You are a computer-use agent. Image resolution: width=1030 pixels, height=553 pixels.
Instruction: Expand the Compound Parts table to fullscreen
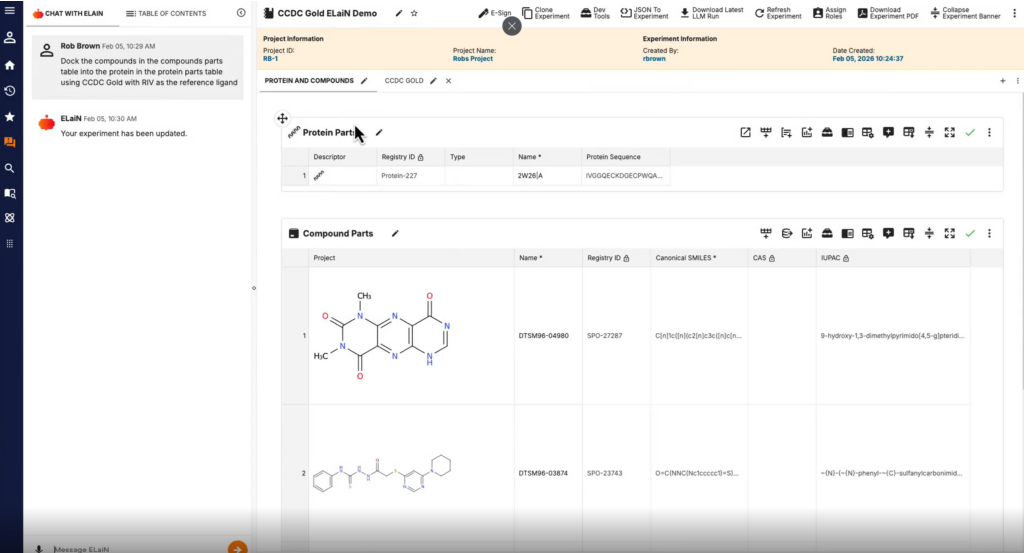[949, 233]
